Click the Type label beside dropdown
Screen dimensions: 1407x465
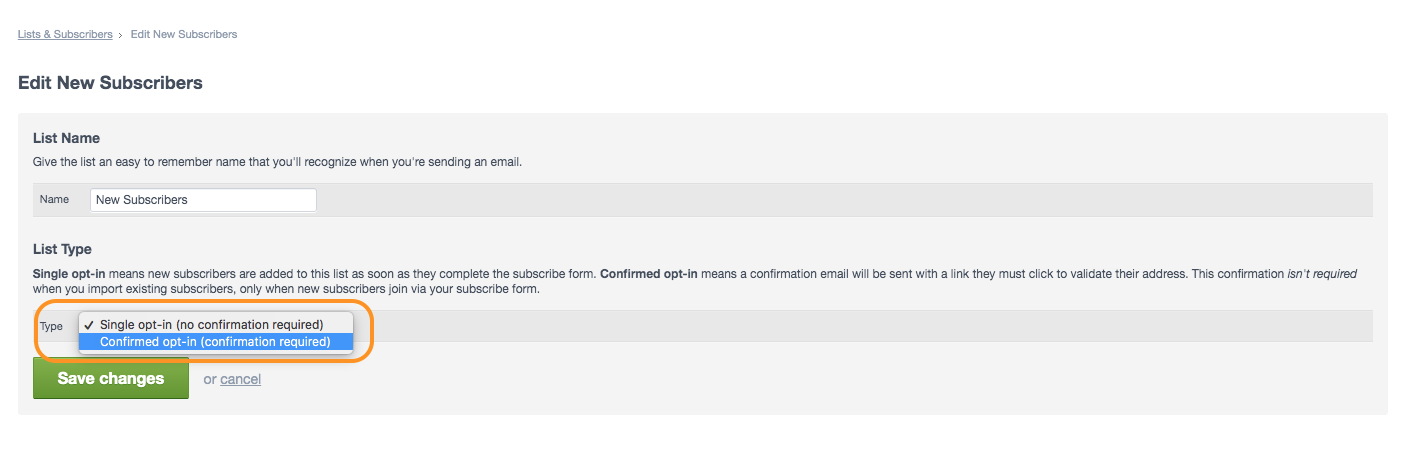[x=51, y=327]
